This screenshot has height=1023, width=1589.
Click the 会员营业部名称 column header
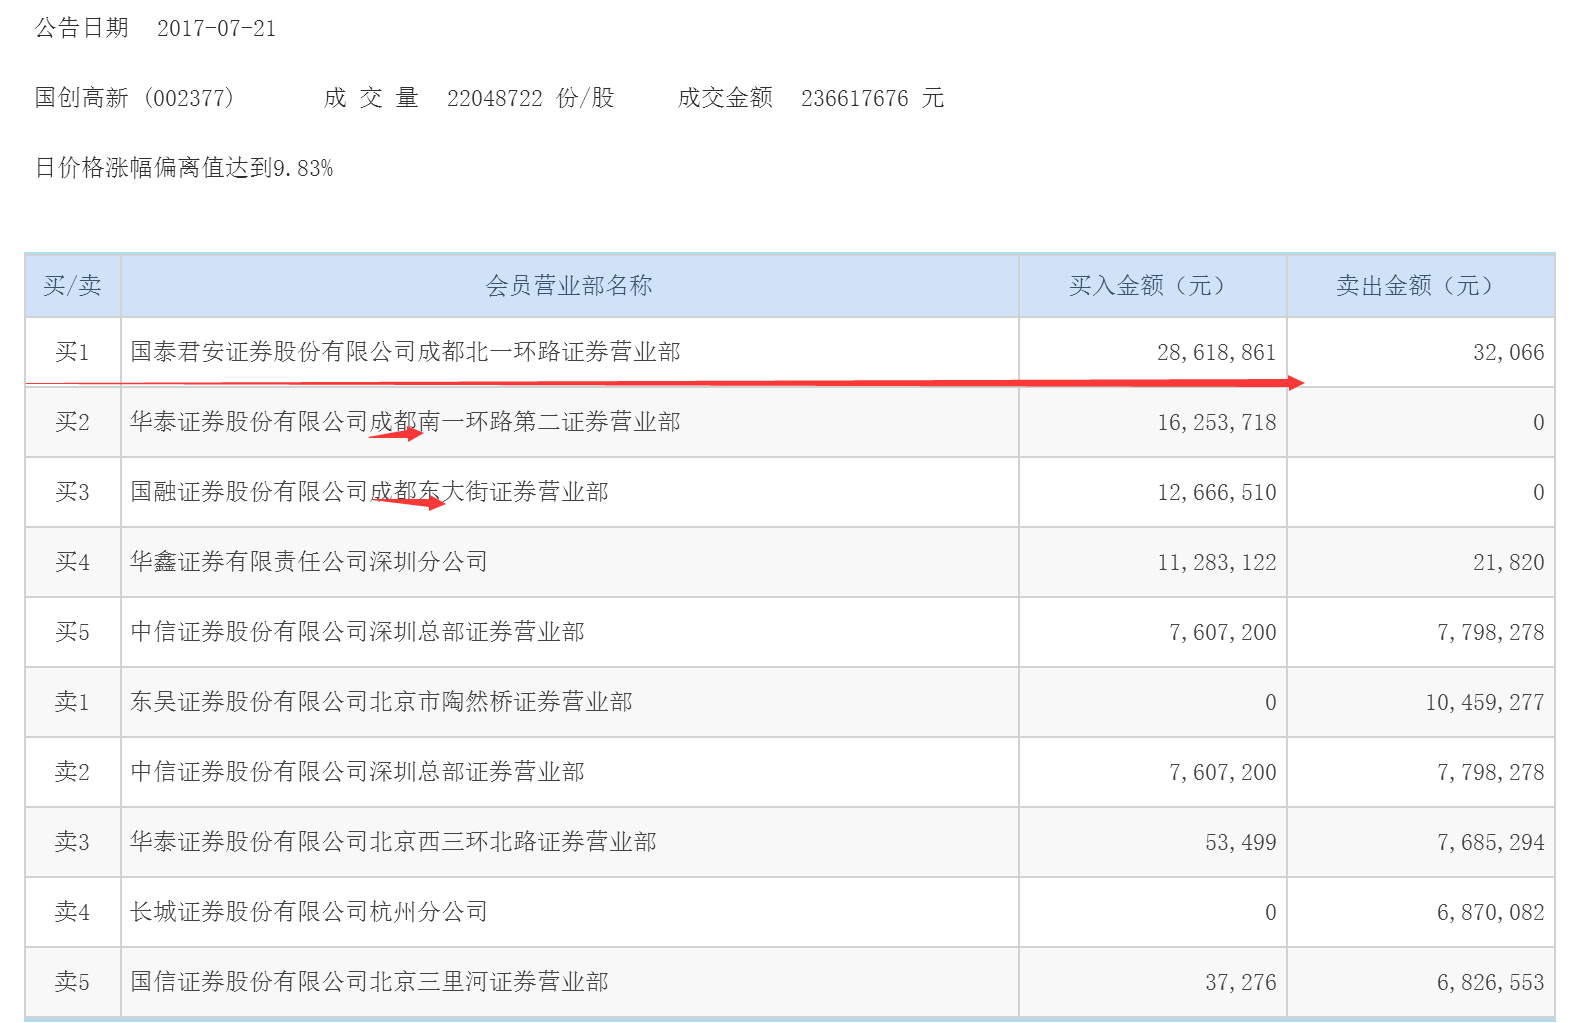(x=569, y=286)
